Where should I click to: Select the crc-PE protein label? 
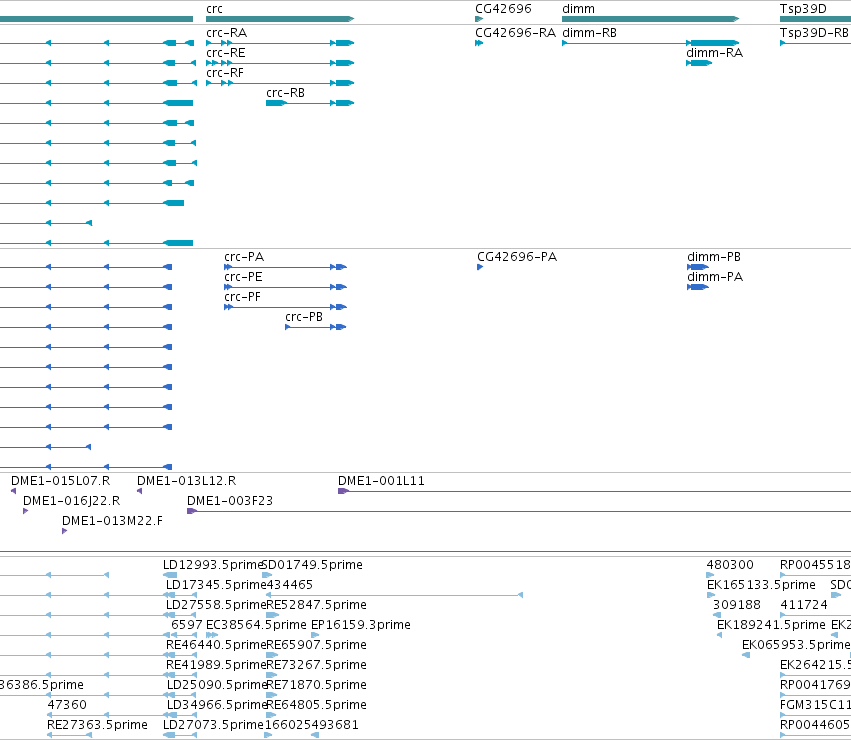coord(243,277)
